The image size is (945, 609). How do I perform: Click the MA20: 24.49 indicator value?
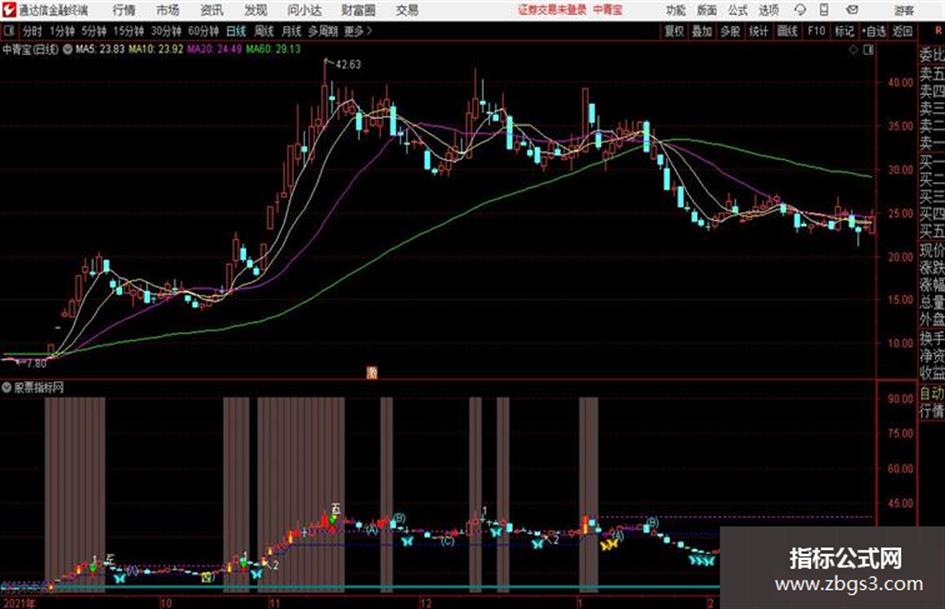[215, 49]
